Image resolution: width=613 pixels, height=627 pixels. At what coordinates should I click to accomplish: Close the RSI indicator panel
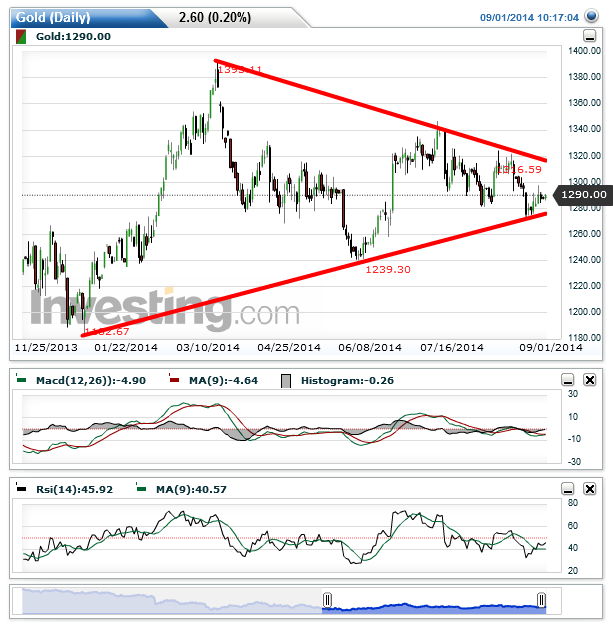[x=590, y=489]
